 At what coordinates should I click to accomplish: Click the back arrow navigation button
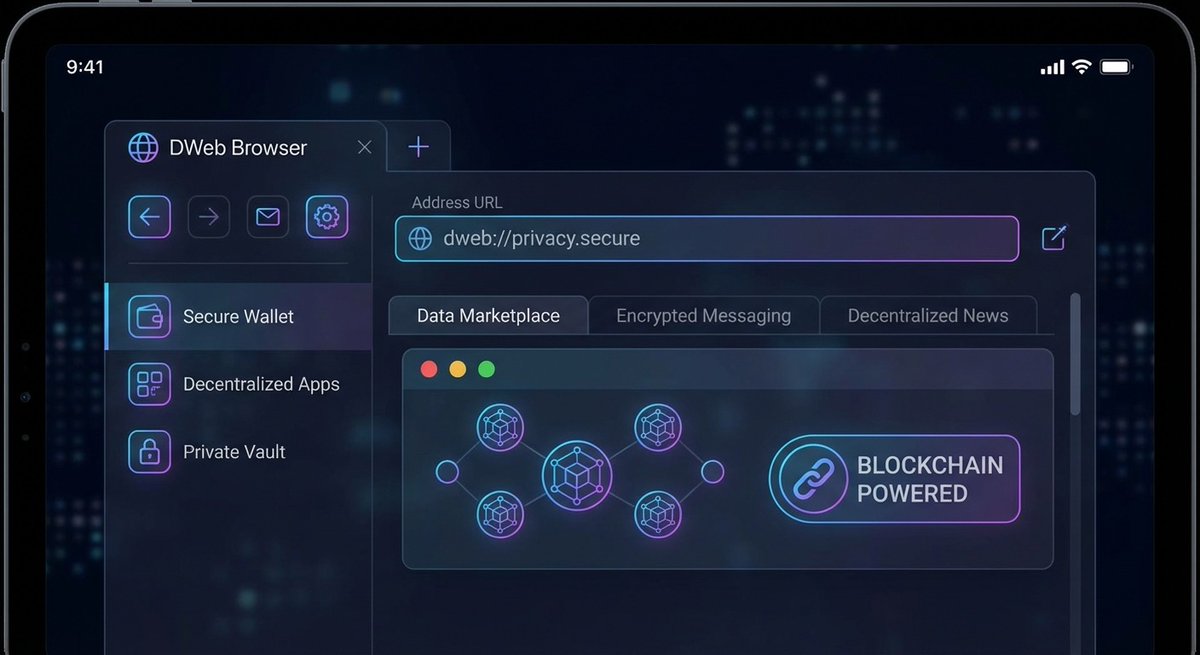pos(150,217)
